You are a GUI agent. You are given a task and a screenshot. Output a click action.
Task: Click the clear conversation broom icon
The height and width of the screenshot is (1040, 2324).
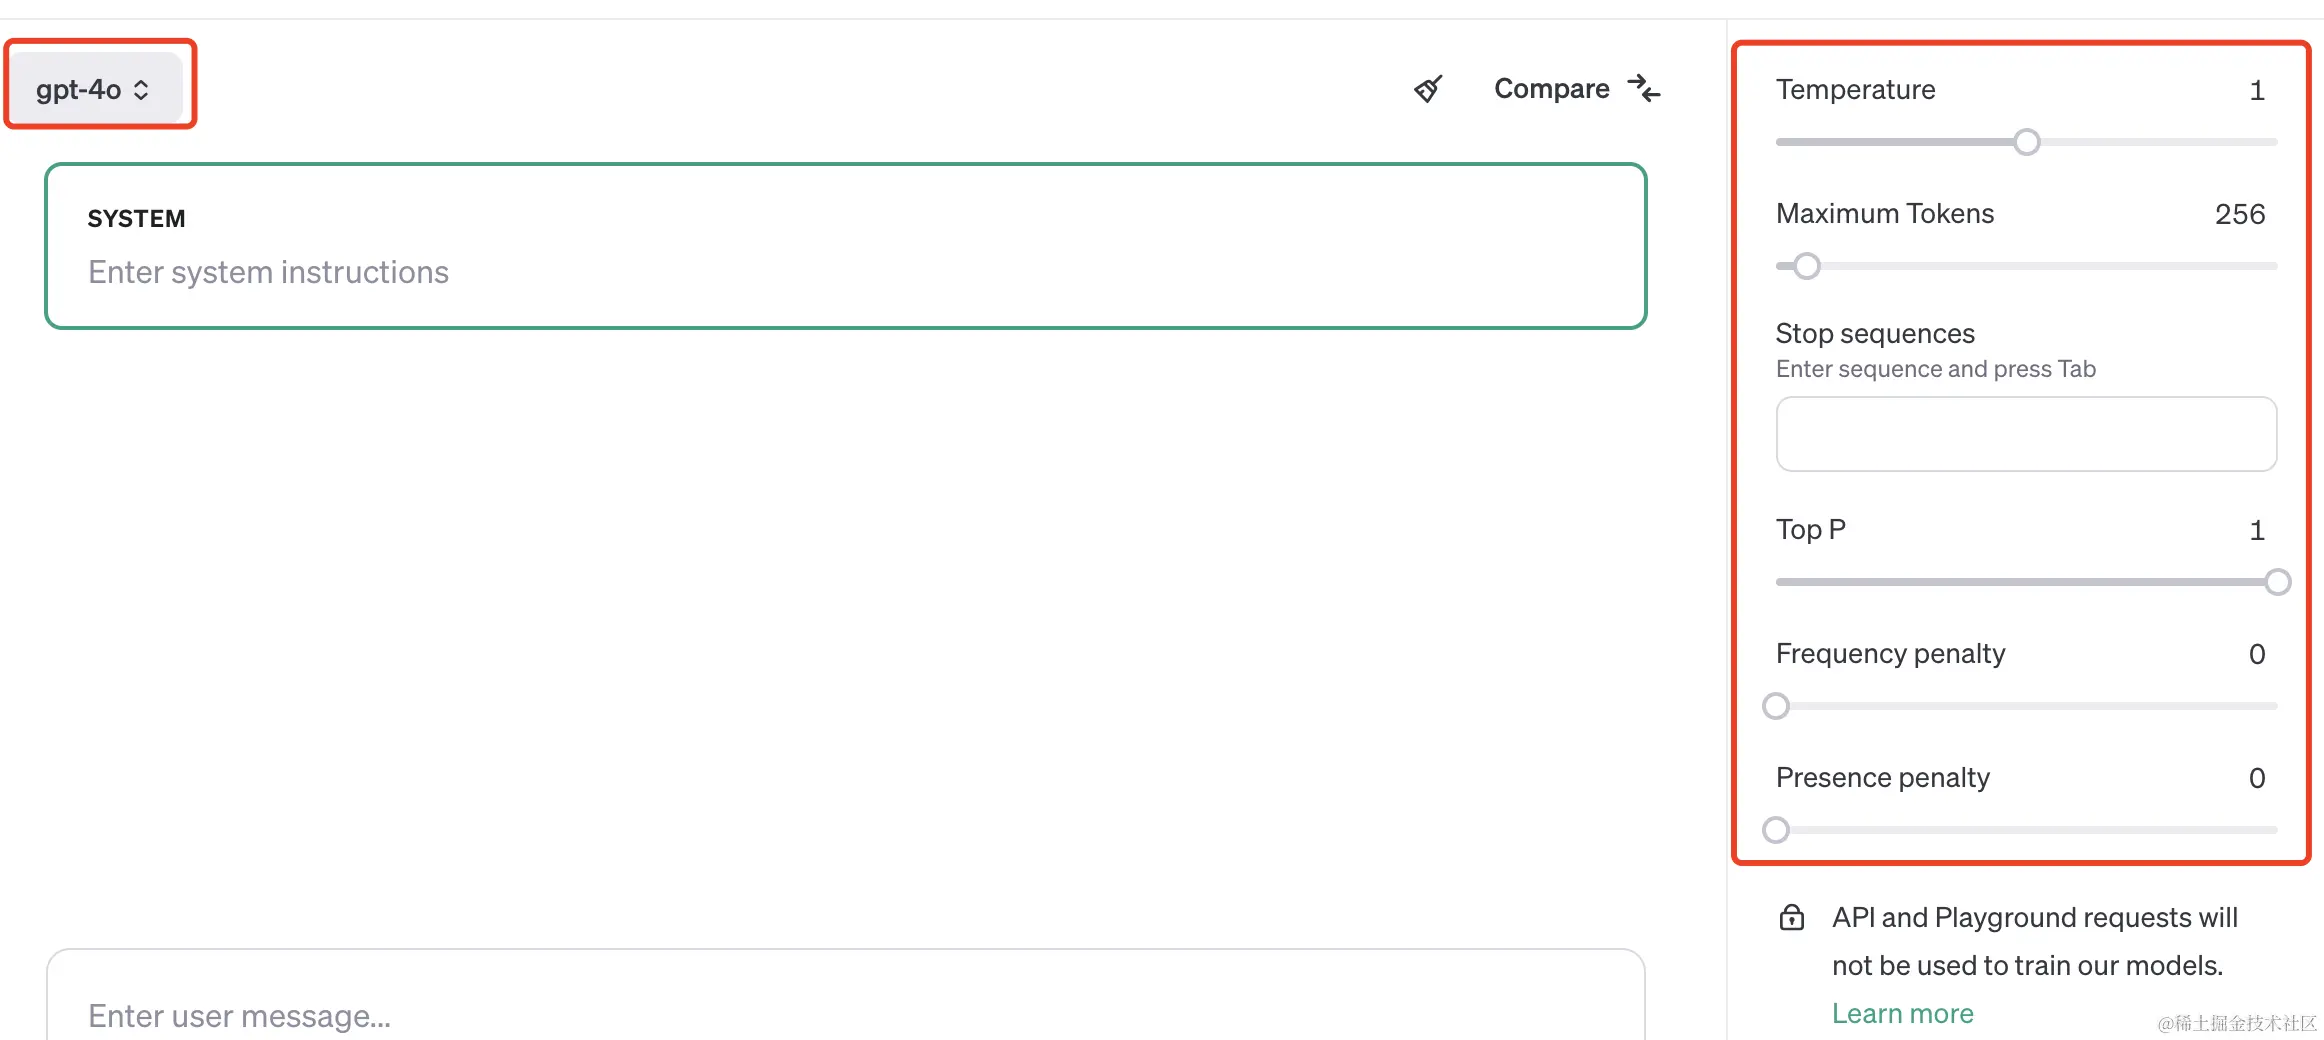click(x=1428, y=89)
